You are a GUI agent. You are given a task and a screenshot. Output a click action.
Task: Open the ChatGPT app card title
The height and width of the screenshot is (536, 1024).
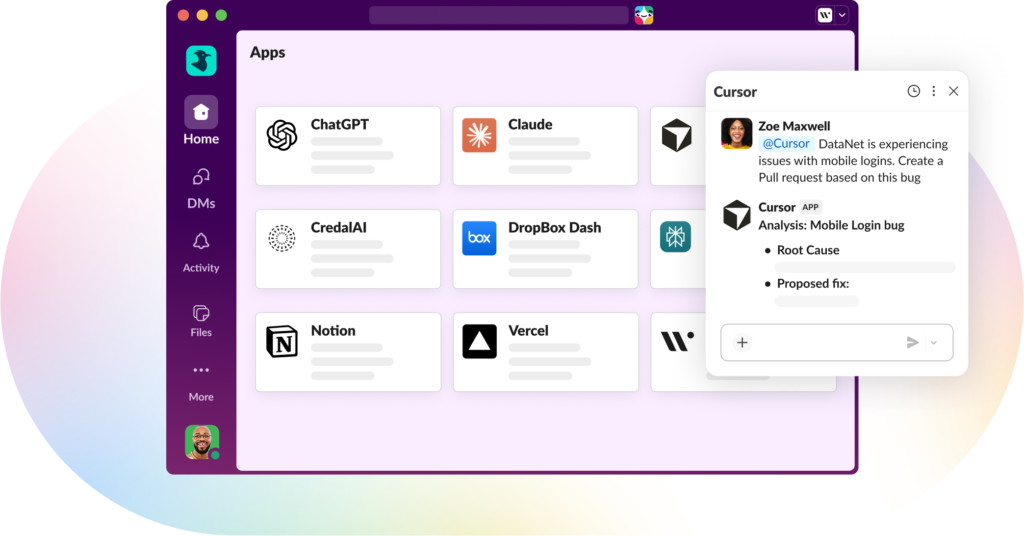(x=340, y=124)
